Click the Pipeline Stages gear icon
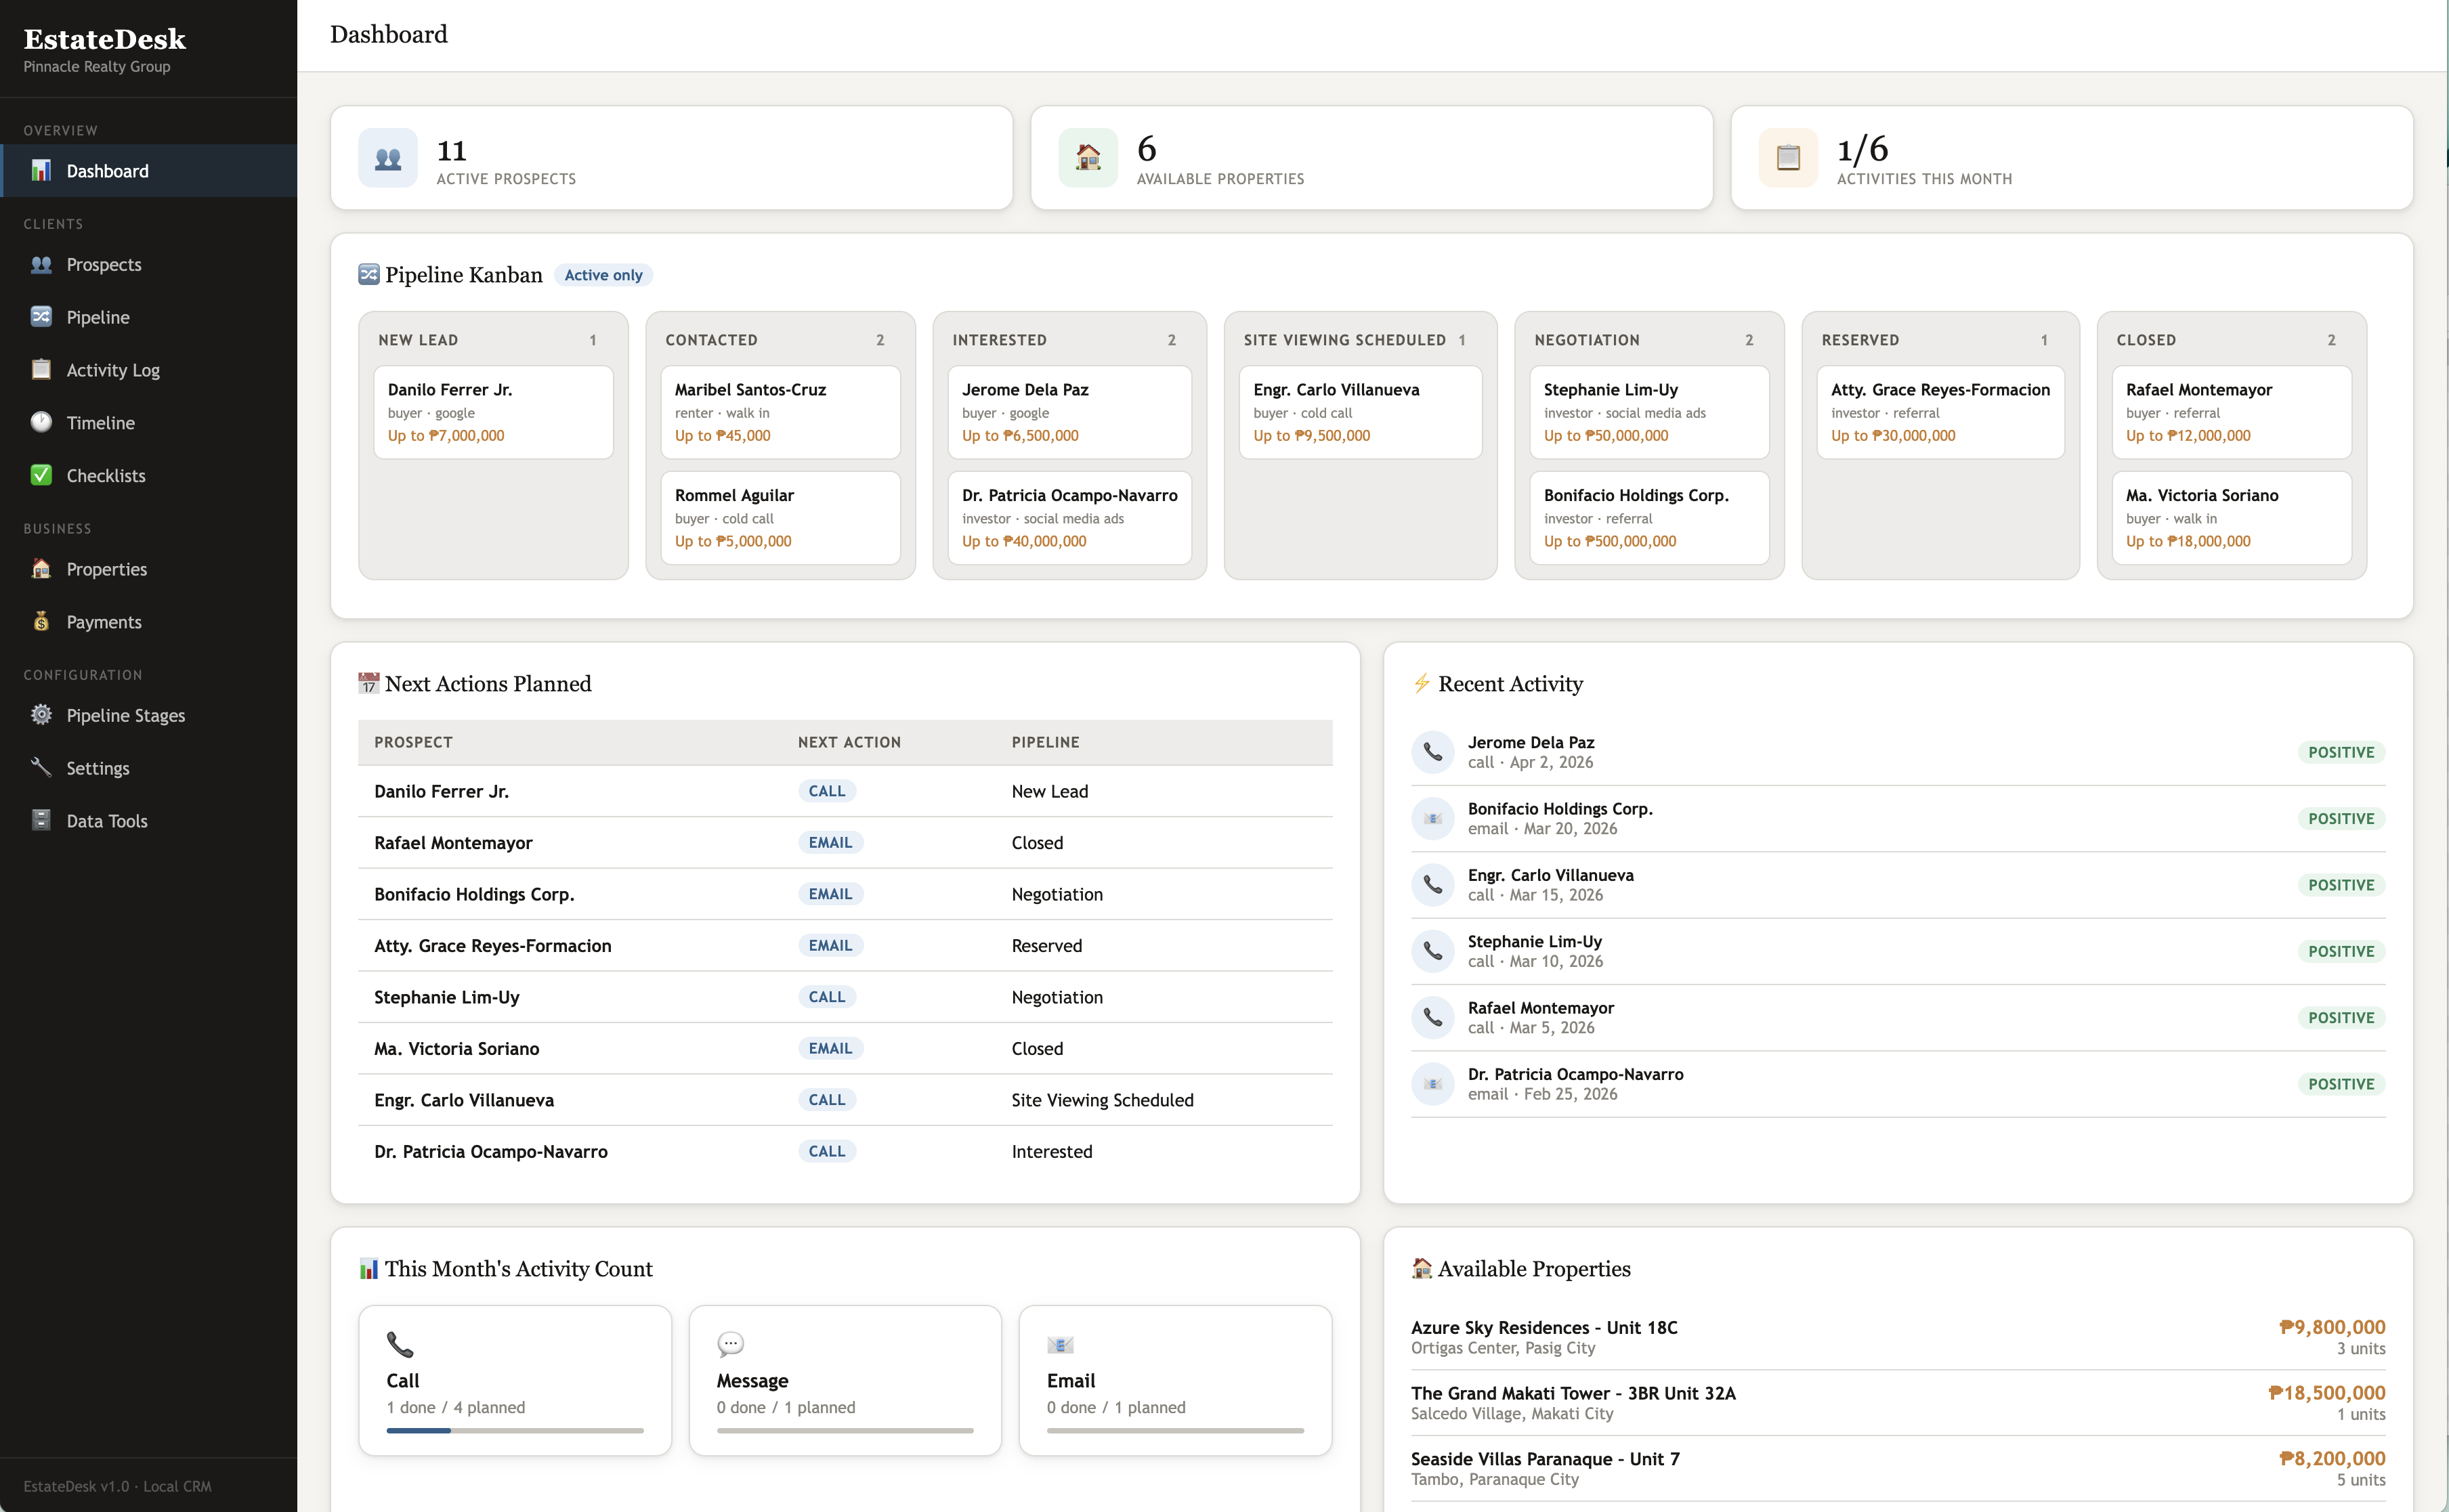Viewport: 2449px width, 1512px height. coord(41,715)
